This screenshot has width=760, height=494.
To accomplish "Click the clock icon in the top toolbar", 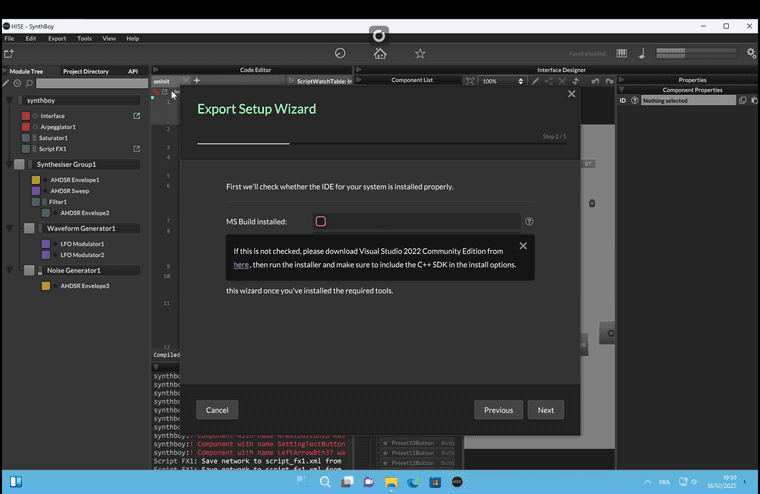I will 340,53.
